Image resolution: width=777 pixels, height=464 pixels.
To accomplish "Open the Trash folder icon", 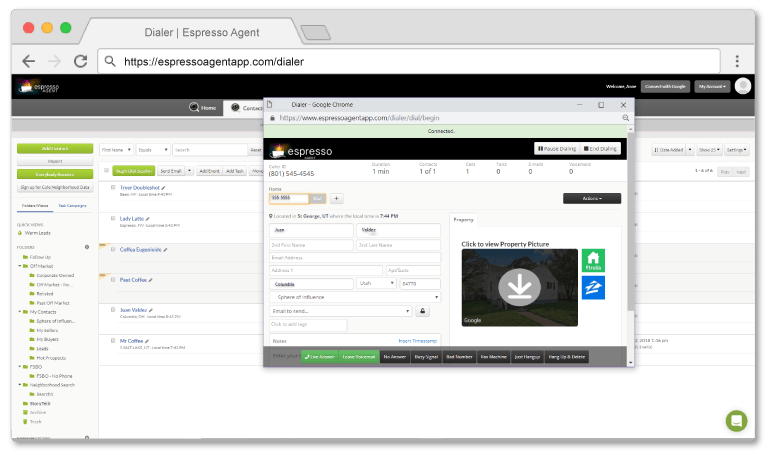I will coord(25,422).
